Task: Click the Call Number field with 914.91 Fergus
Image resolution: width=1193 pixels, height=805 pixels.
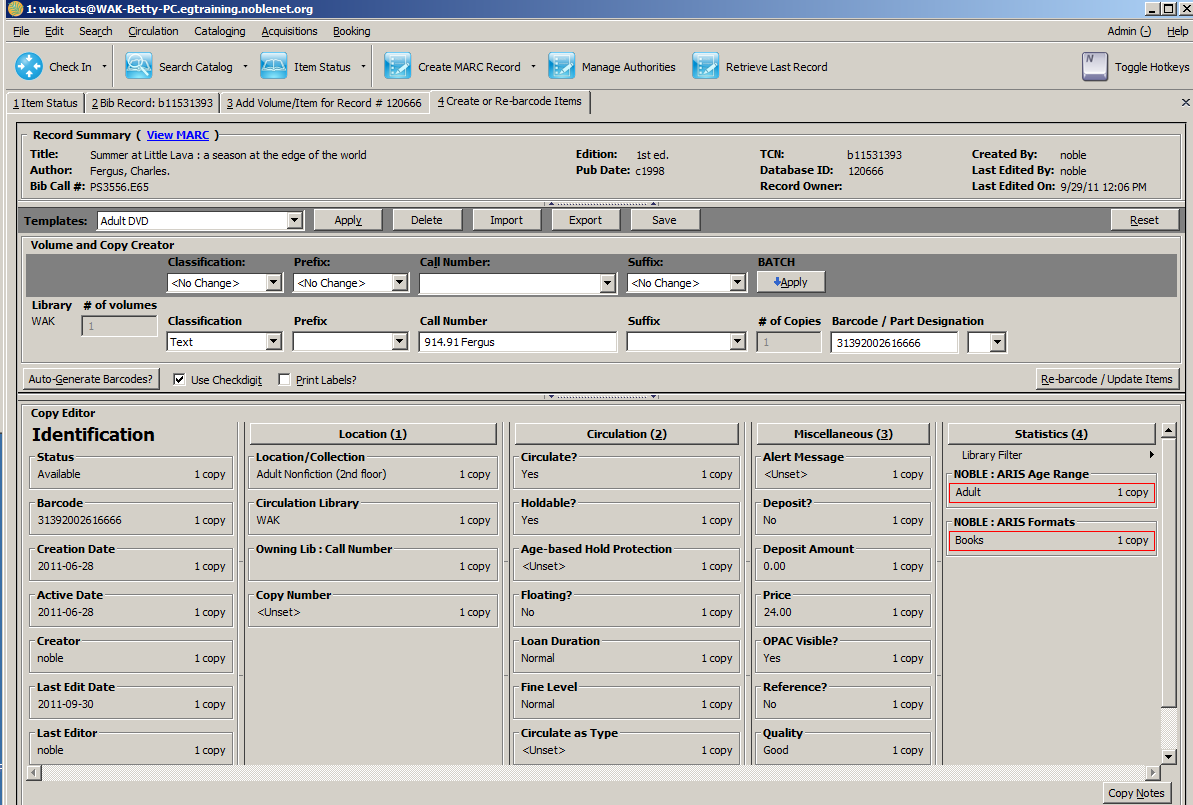Action: pos(517,342)
